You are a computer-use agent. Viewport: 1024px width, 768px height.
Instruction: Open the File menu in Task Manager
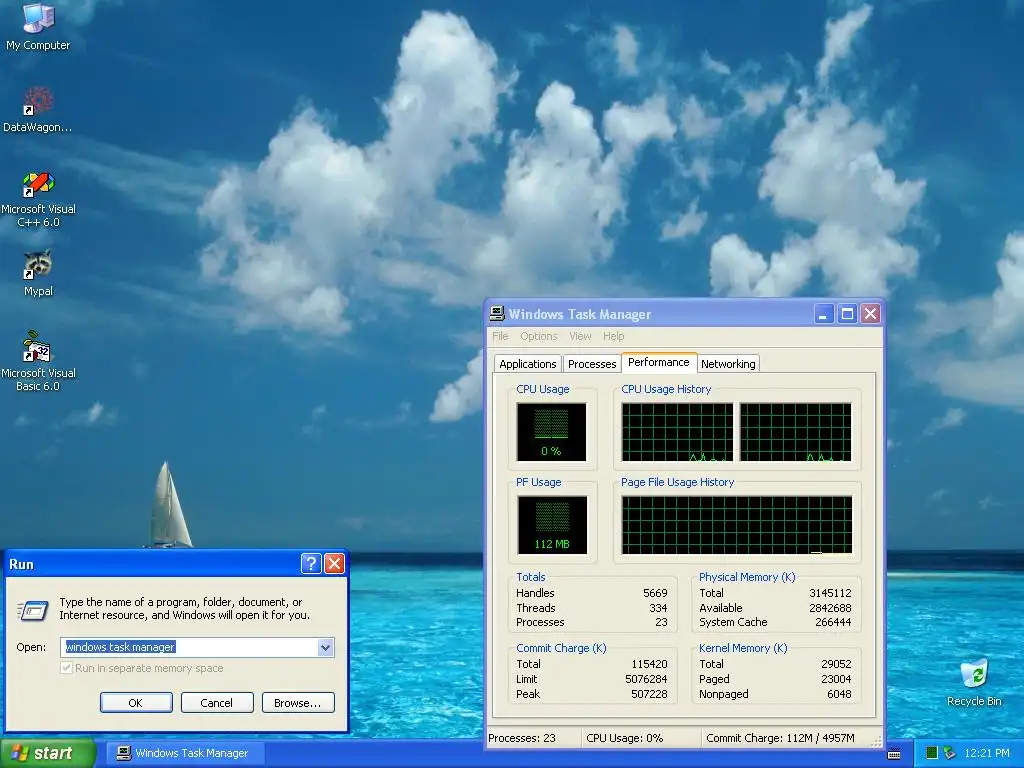click(x=500, y=336)
